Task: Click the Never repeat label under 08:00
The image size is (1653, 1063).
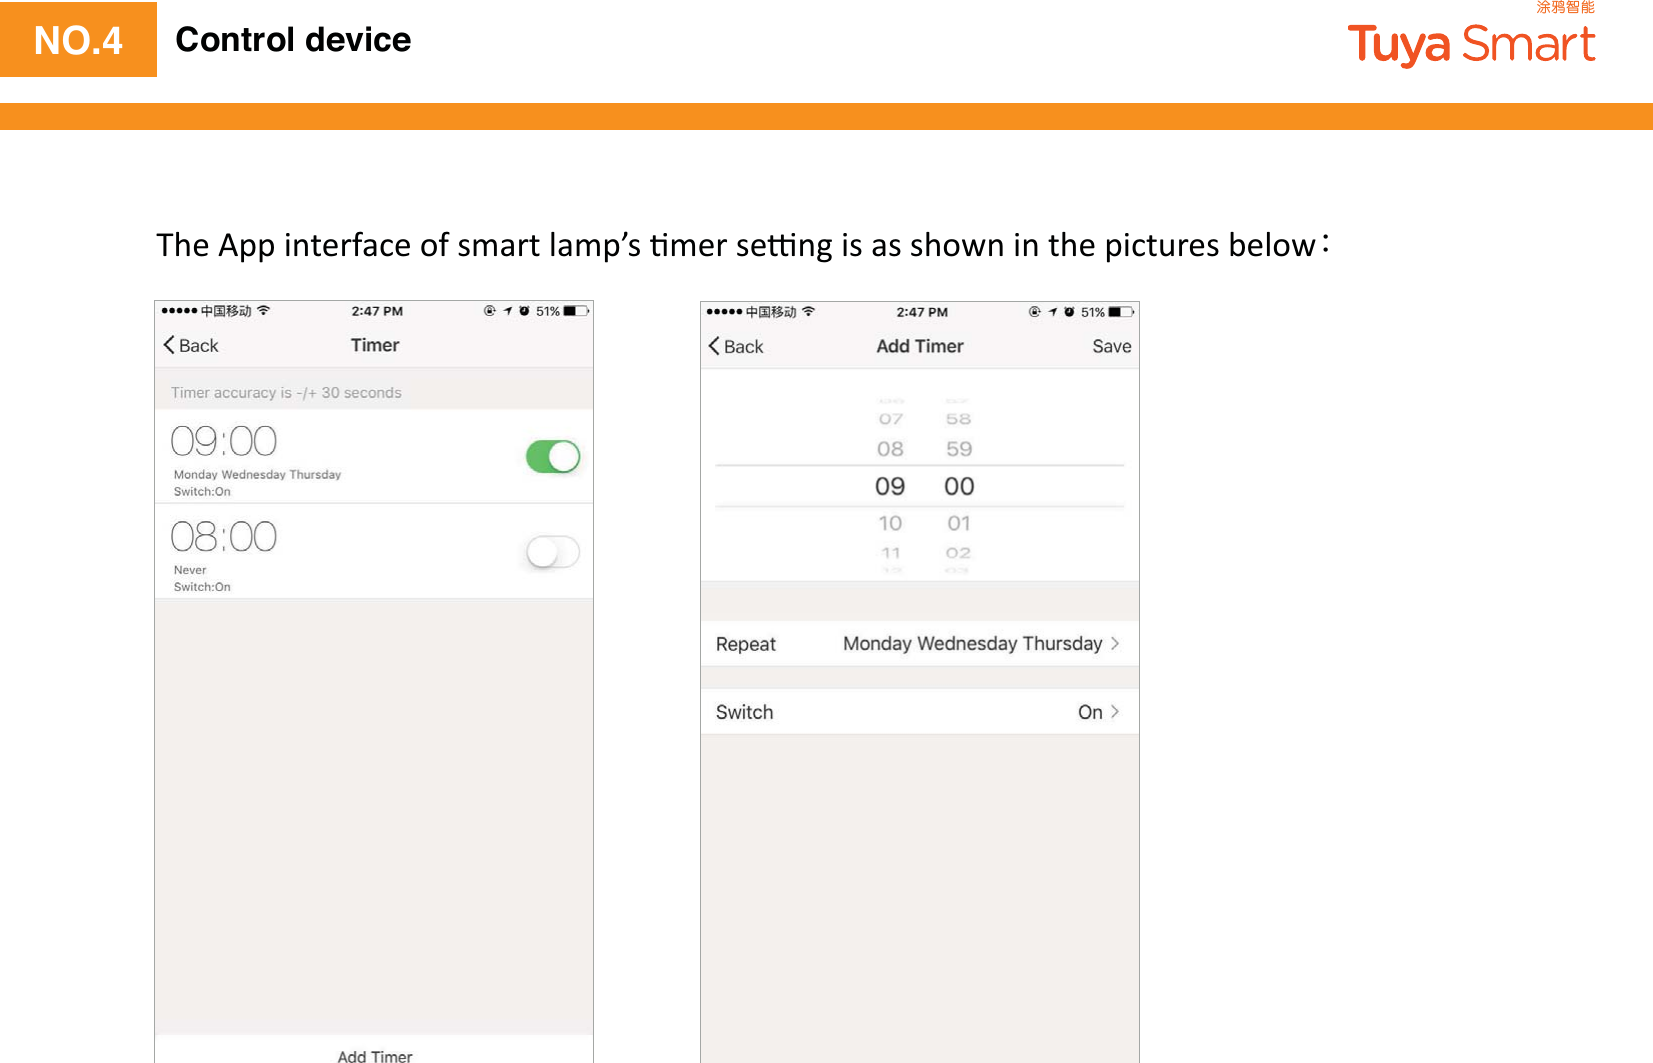Action: click(190, 570)
